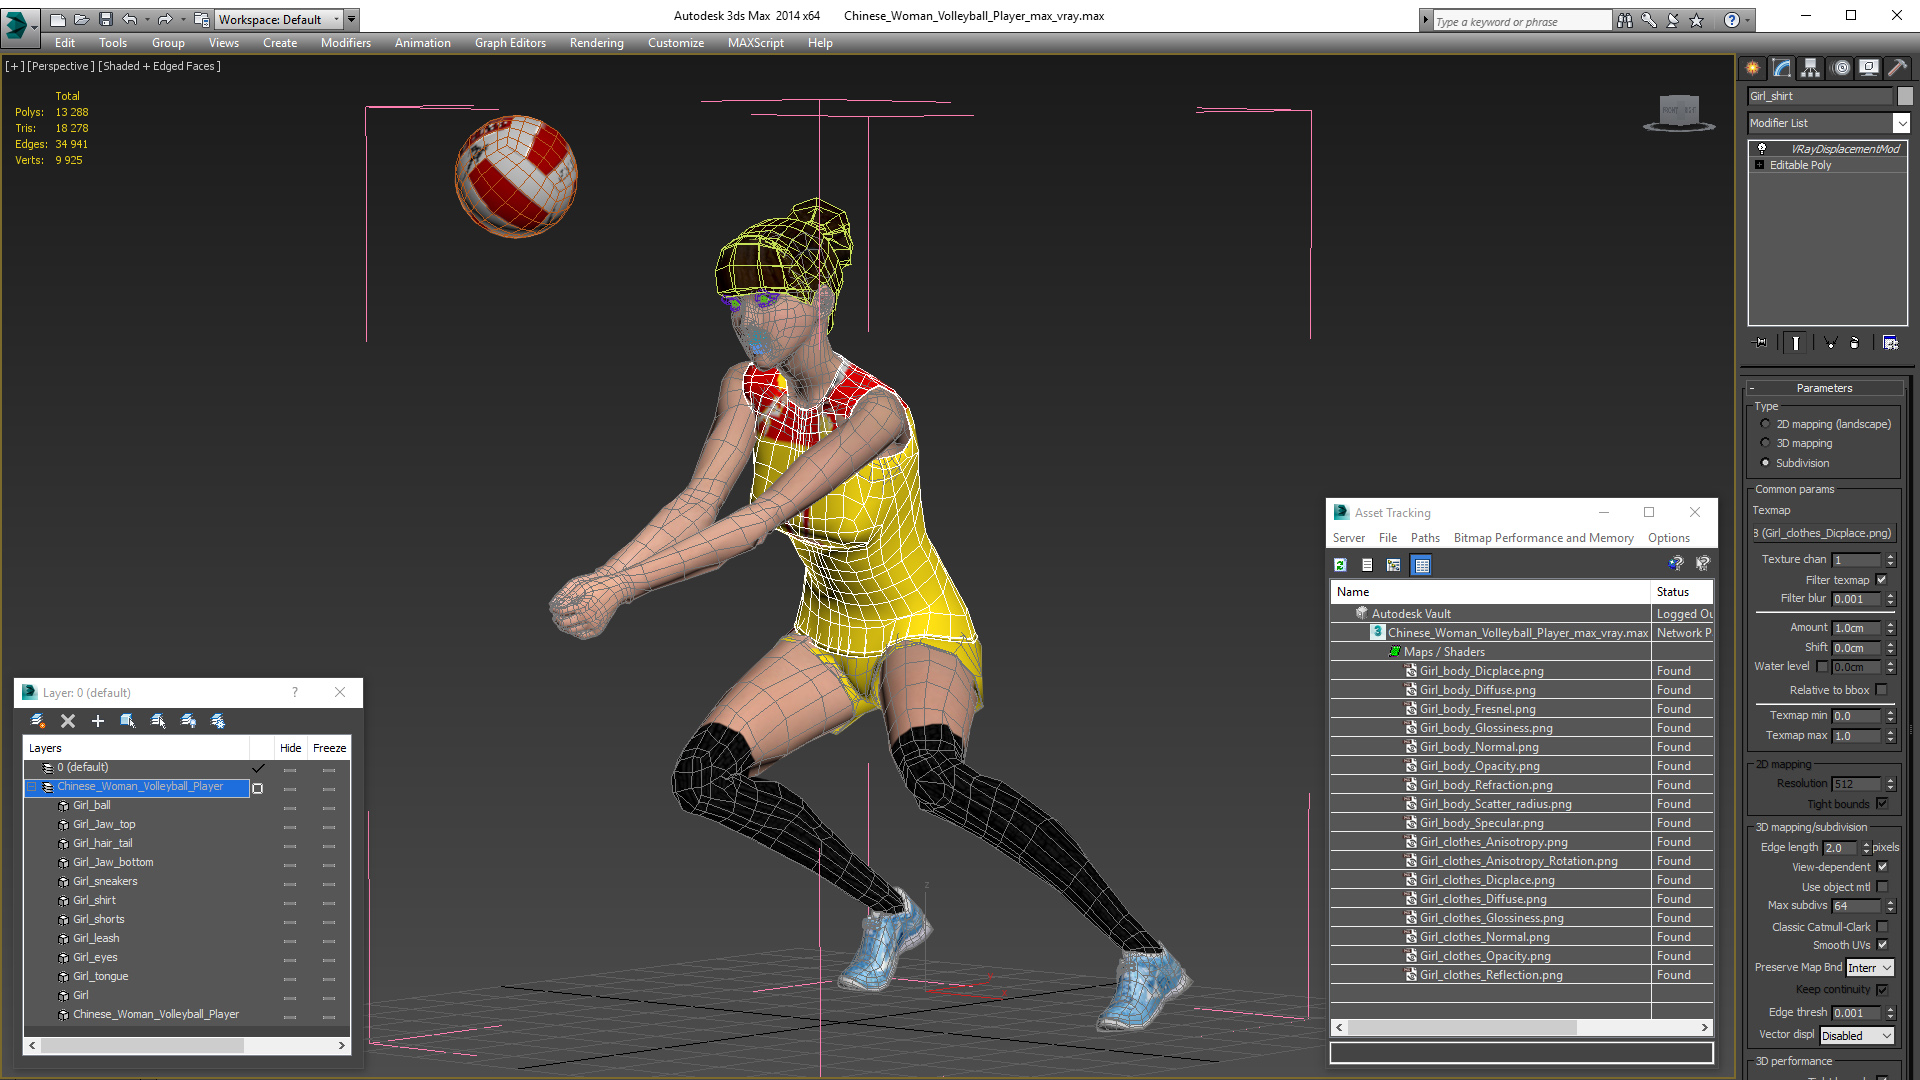Enable the Use object mtl checkbox
This screenshot has width=1920, height=1080.
pyautogui.click(x=1882, y=887)
